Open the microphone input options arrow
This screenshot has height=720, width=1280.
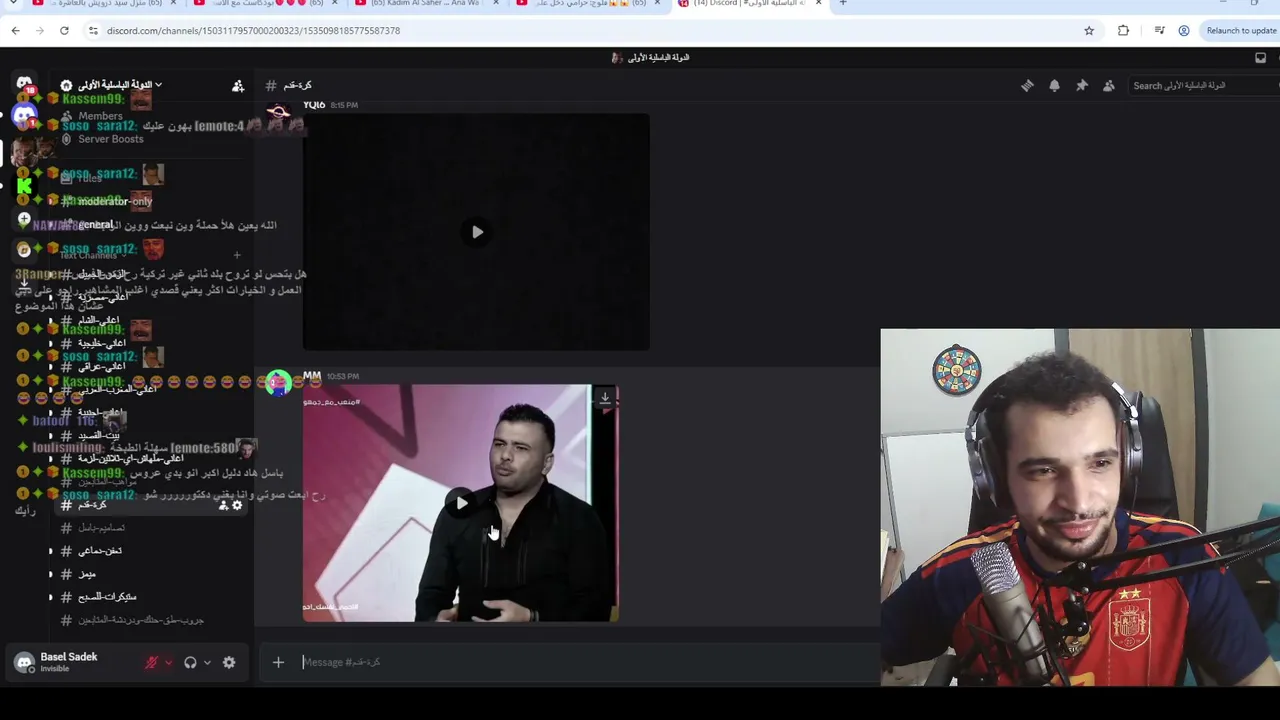click(x=168, y=662)
